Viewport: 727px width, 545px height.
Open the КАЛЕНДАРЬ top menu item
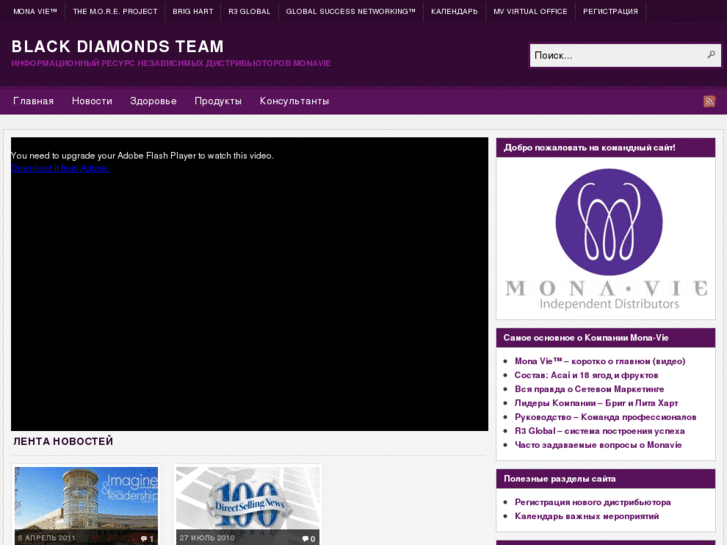click(x=454, y=11)
